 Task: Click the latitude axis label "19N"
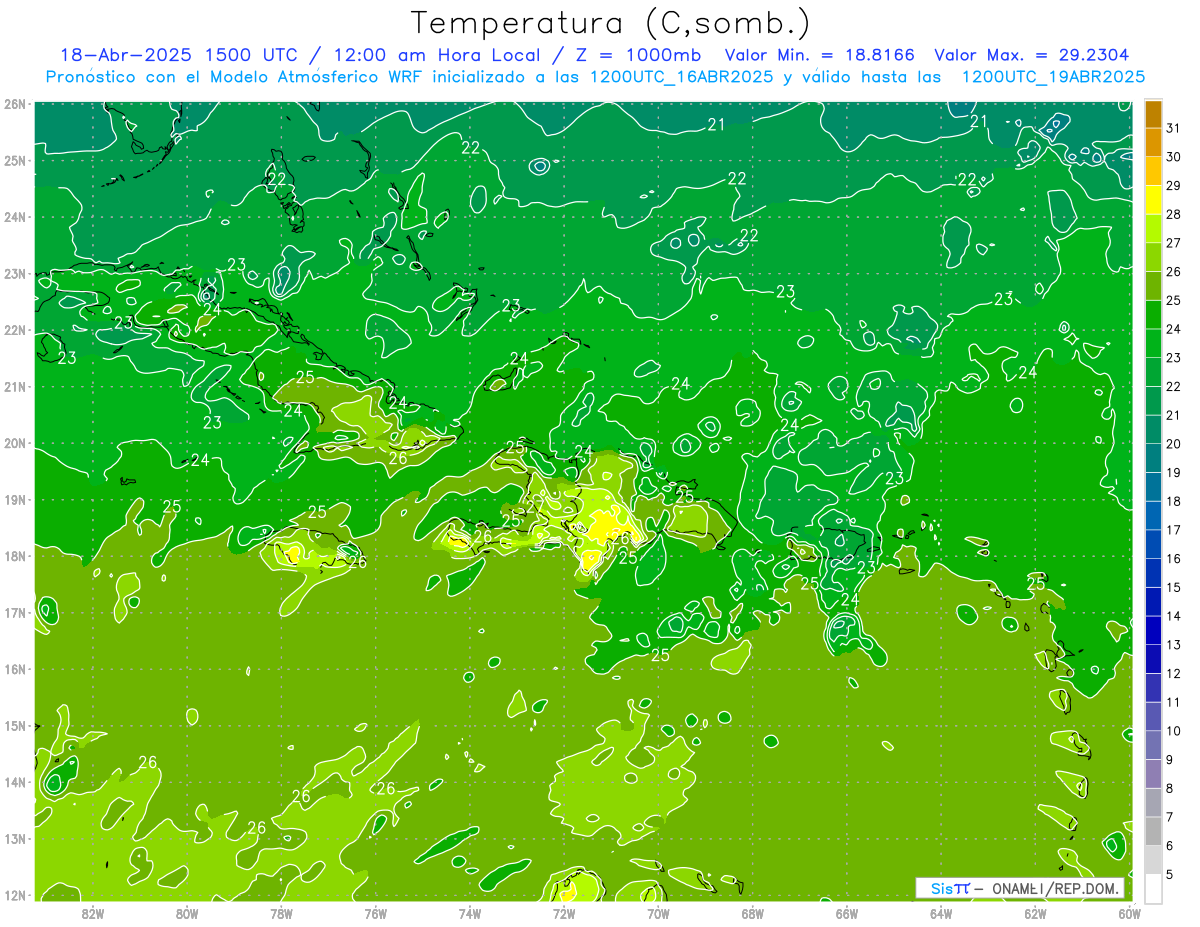point(15,500)
